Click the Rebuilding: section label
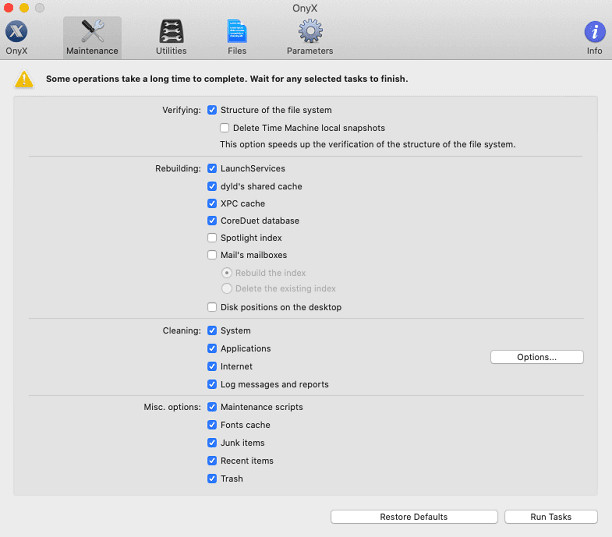 (x=178, y=169)
